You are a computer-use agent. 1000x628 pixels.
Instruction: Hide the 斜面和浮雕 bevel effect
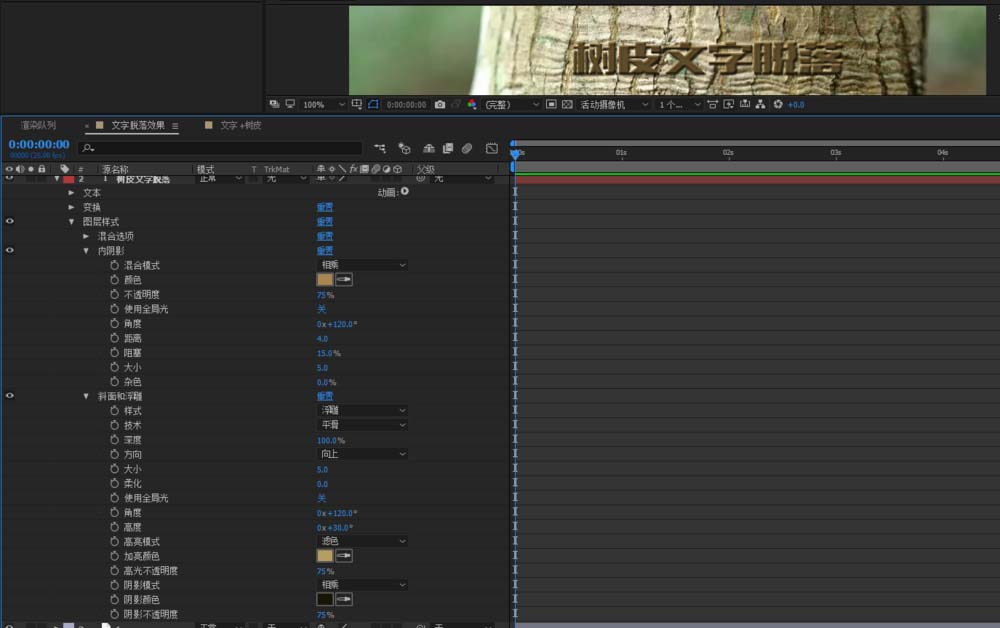pos(10,396)
